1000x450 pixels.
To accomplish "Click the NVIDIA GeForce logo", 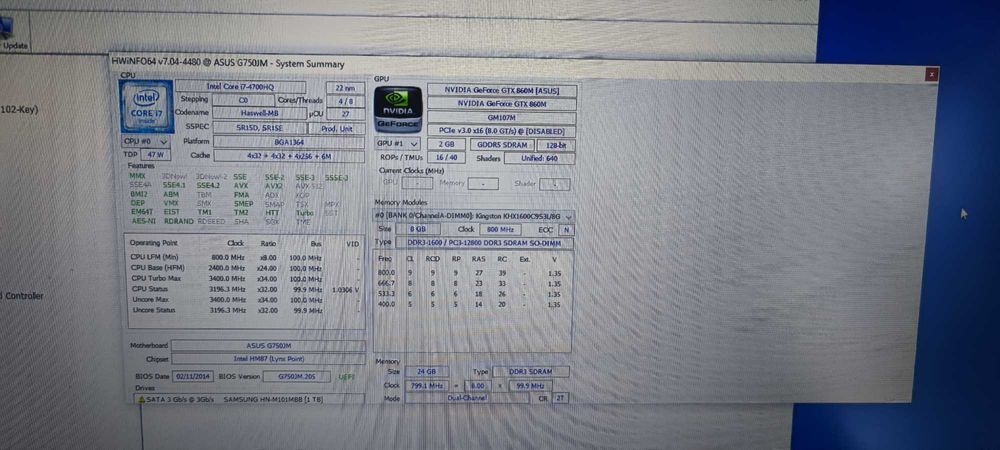I will click(397, 110).
